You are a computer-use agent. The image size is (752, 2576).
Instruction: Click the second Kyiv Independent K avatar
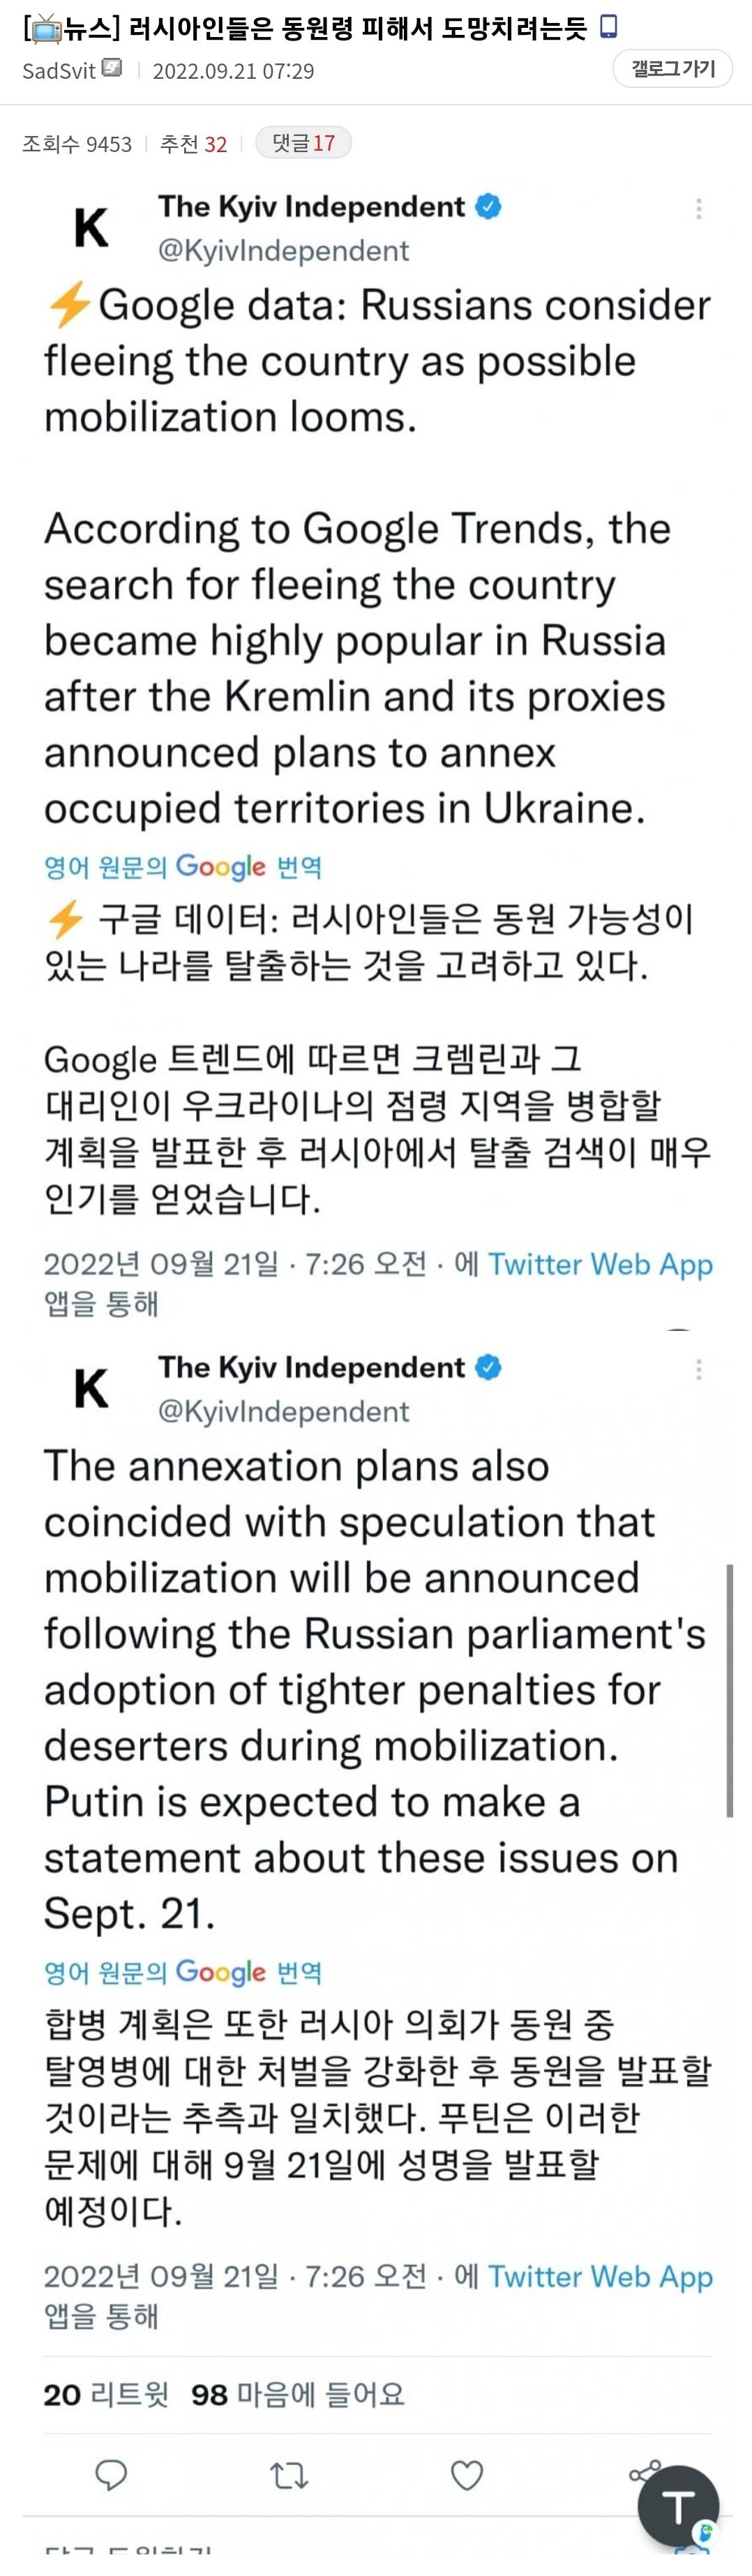tap(92, 1388)
